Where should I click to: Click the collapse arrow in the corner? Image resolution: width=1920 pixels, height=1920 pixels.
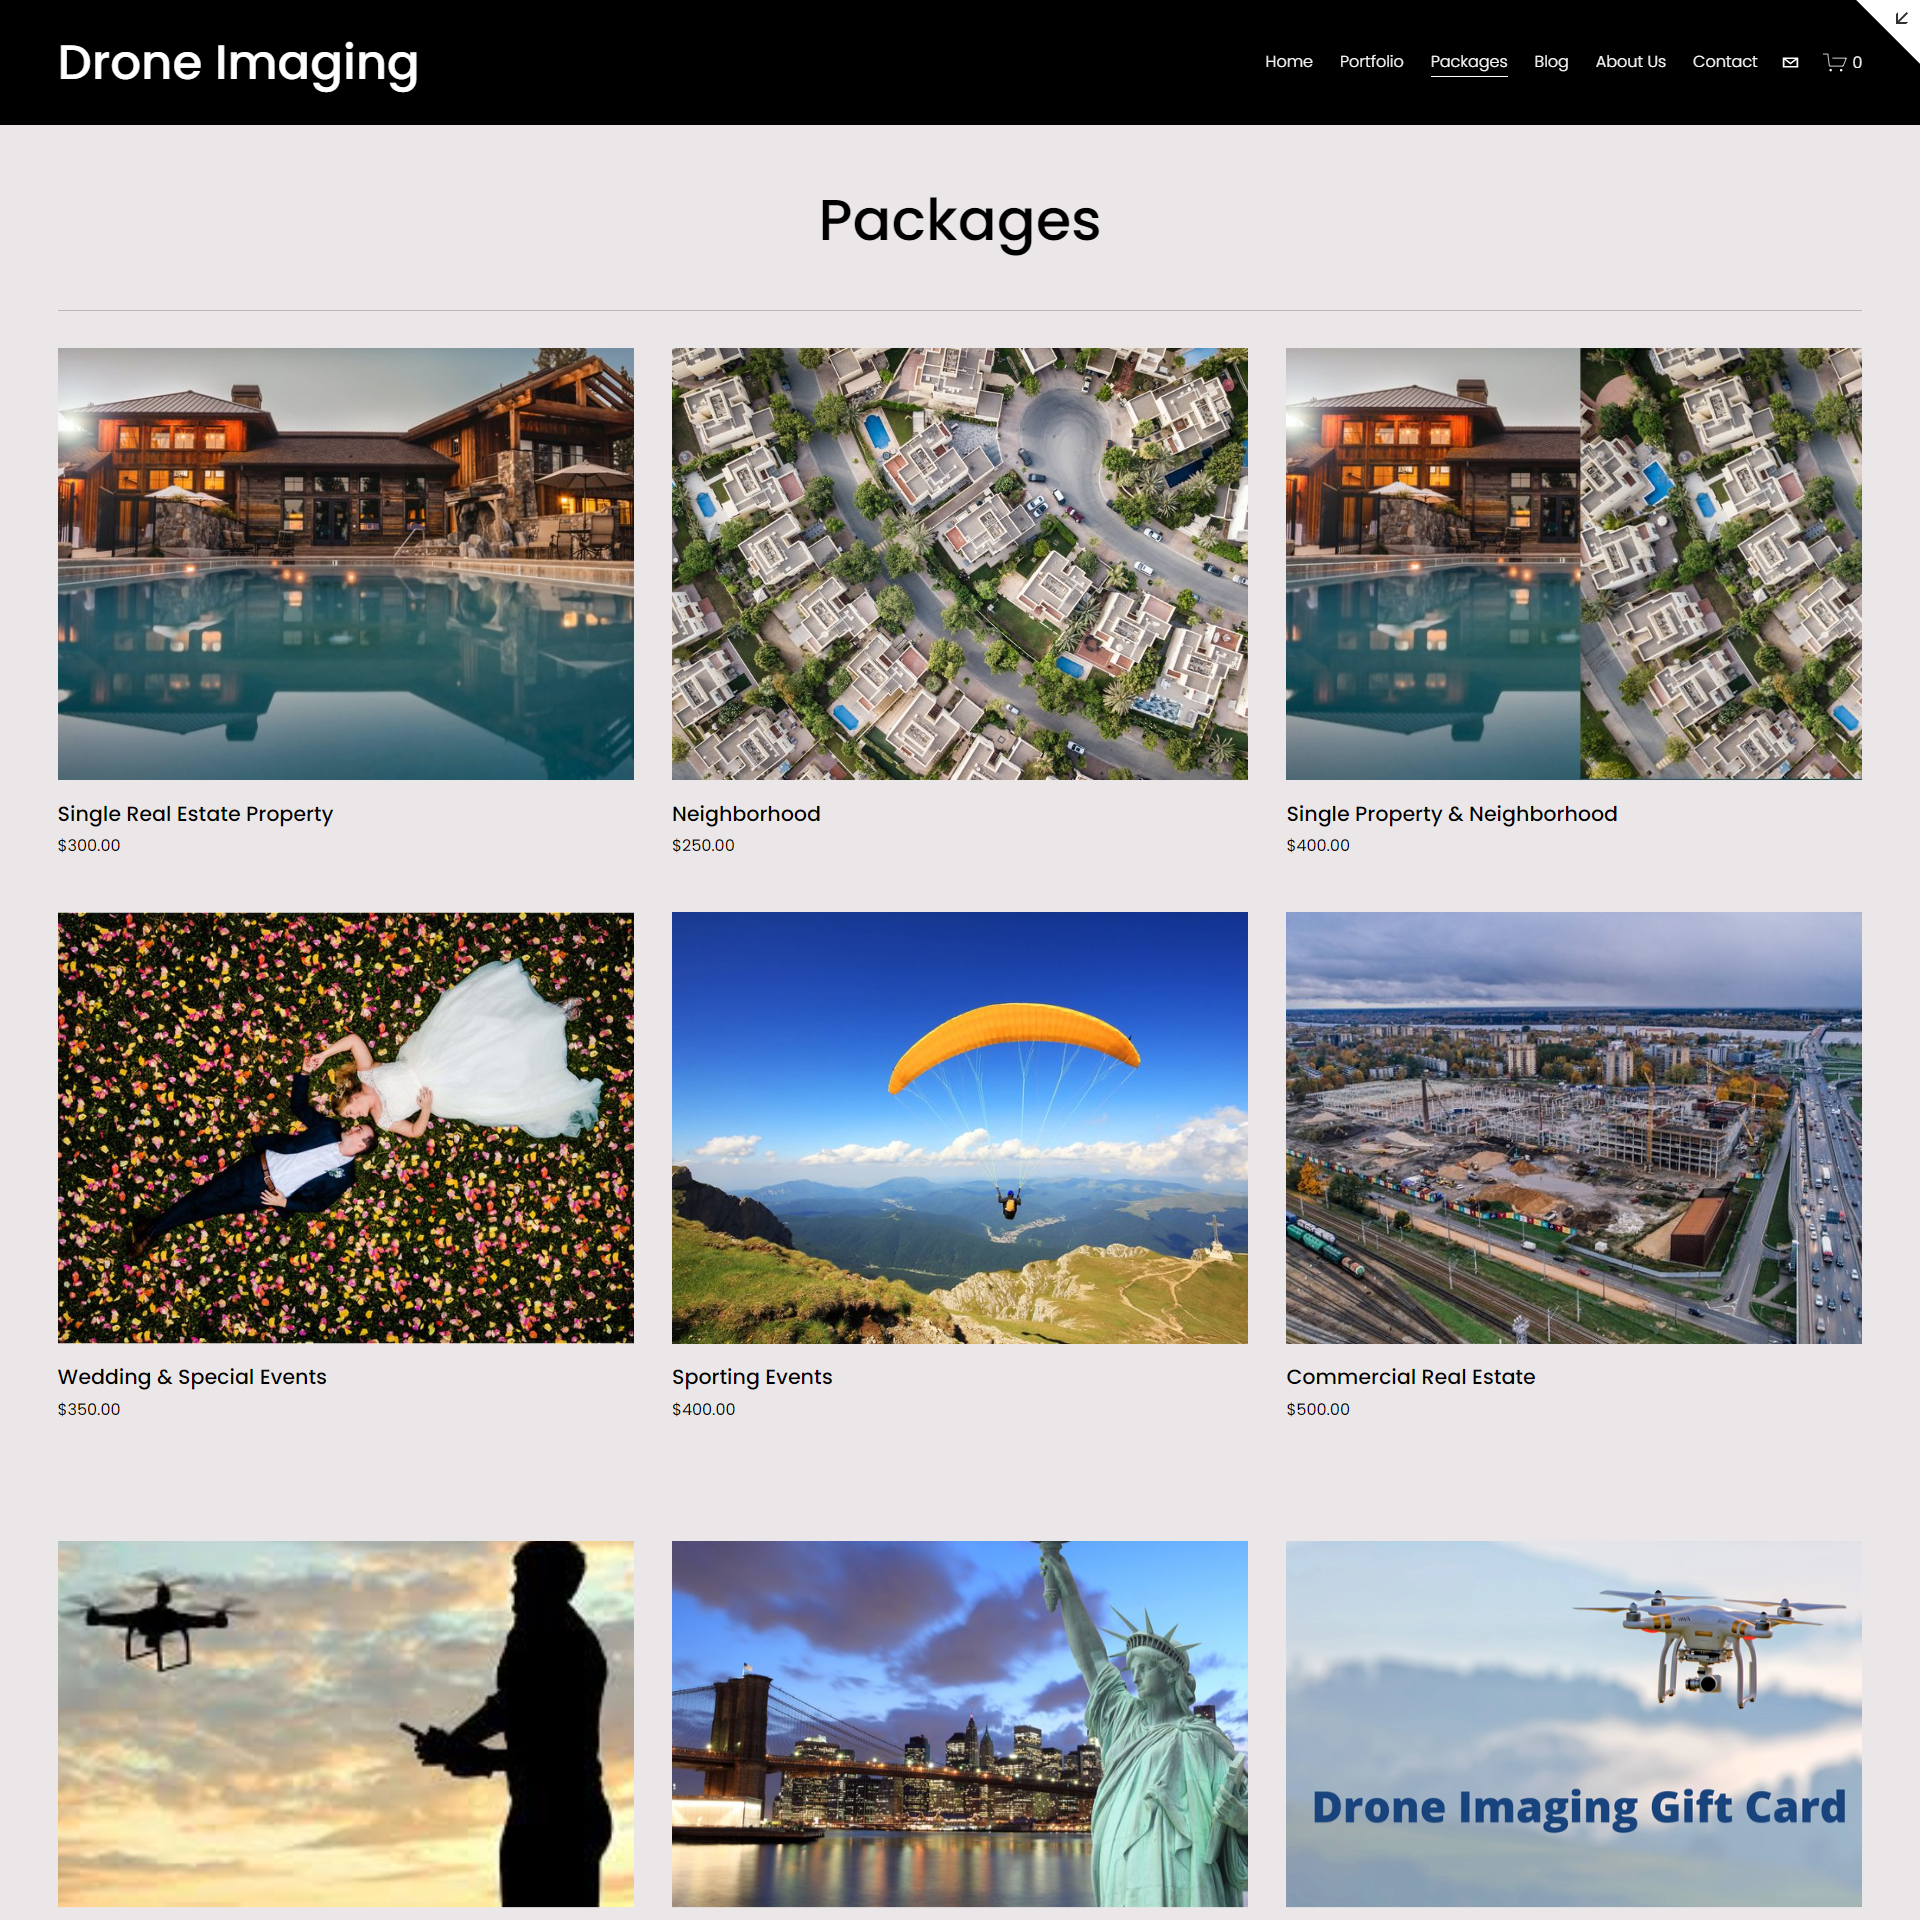tap(1901, 18)
